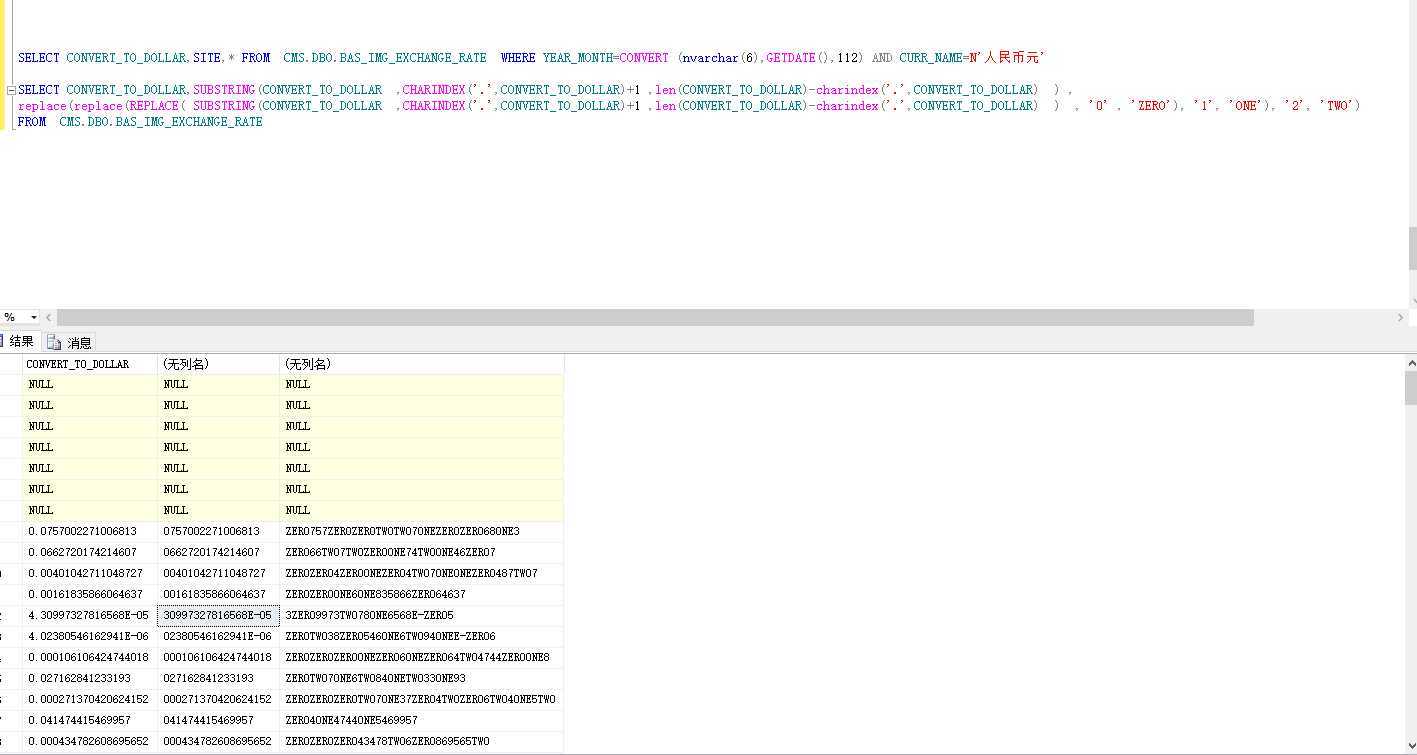Place cursor on nvarchar(6) in the query

(x=719, y=58)
